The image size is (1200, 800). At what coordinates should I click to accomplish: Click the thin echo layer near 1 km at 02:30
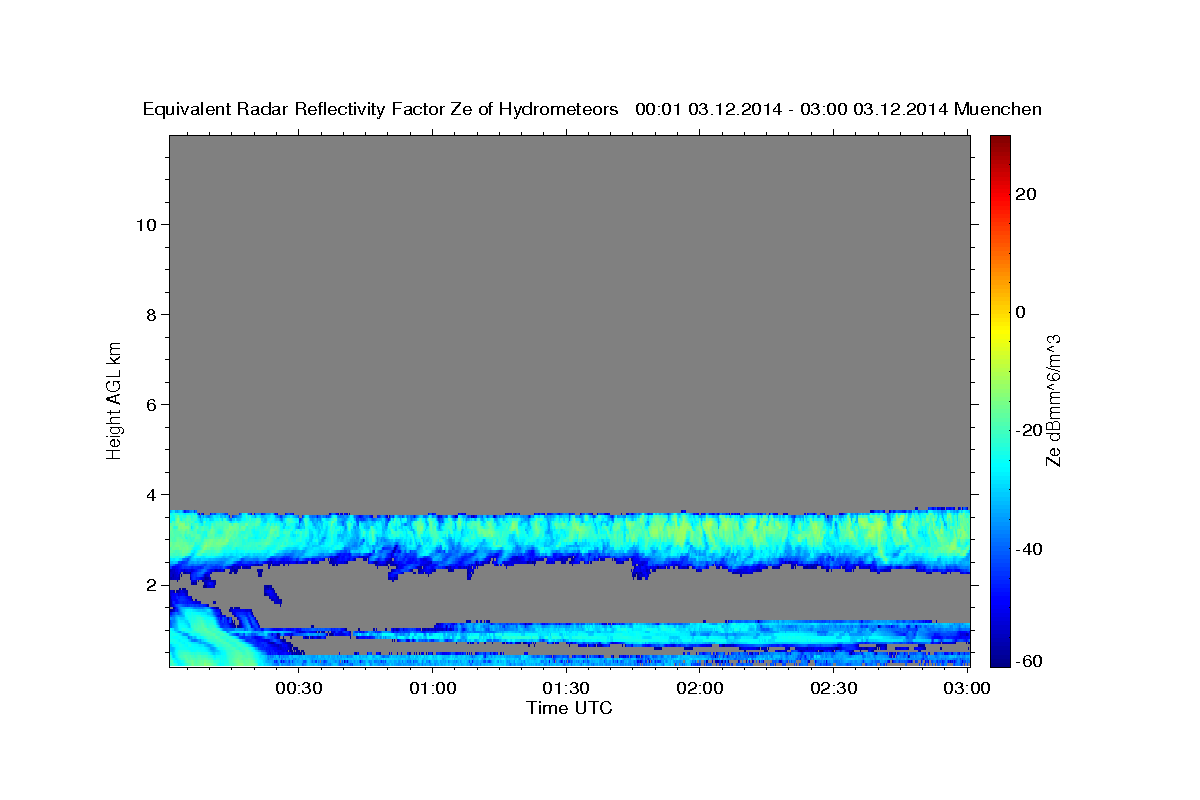point(833,634)
